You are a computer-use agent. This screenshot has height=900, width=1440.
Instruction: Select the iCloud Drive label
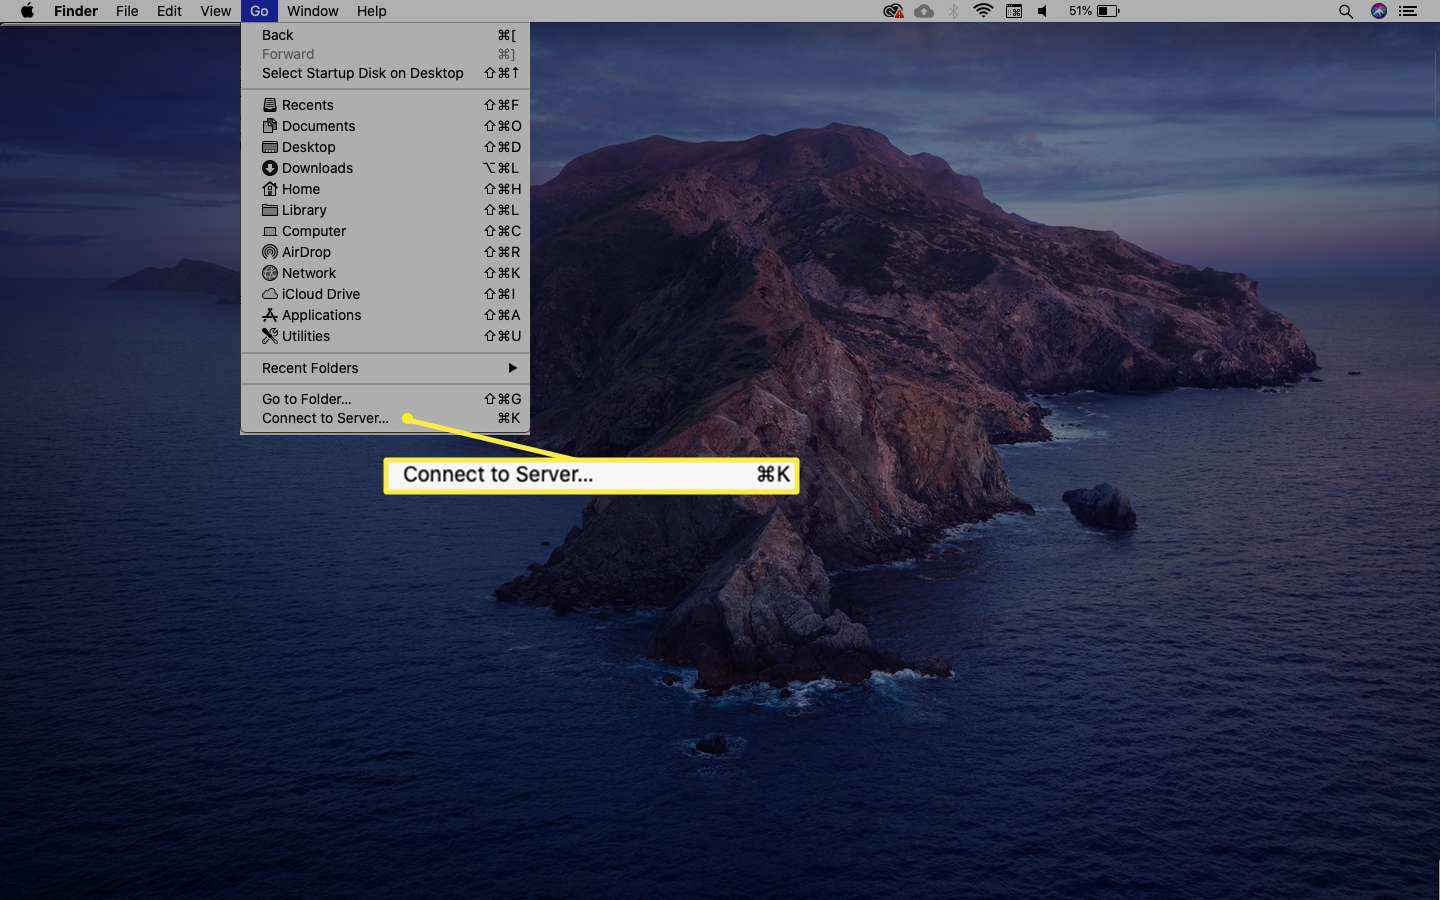coord(321,294)
